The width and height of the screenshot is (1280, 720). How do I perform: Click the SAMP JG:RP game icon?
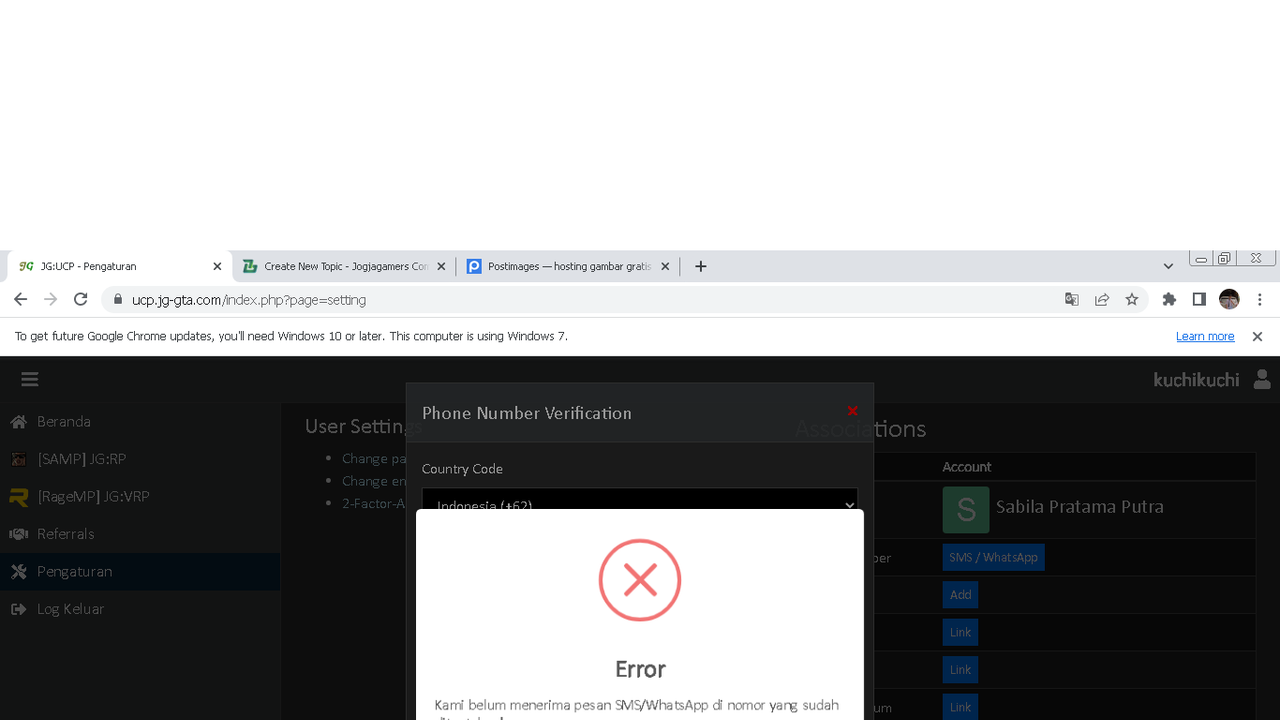coord(18,459)
